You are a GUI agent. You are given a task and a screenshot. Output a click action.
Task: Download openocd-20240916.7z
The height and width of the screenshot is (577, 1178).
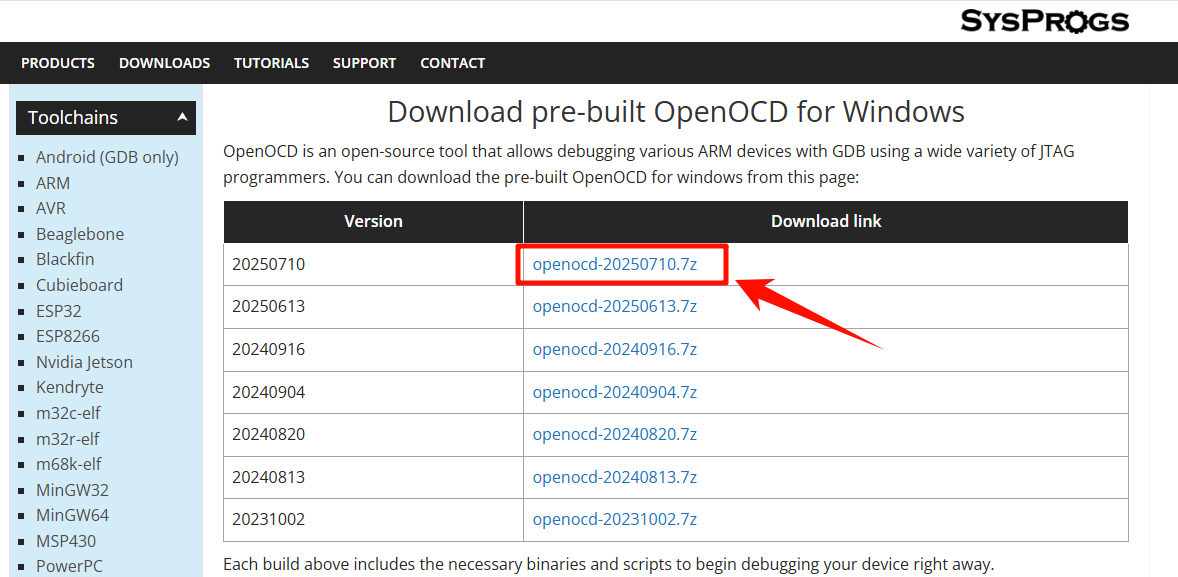[615, 349]
